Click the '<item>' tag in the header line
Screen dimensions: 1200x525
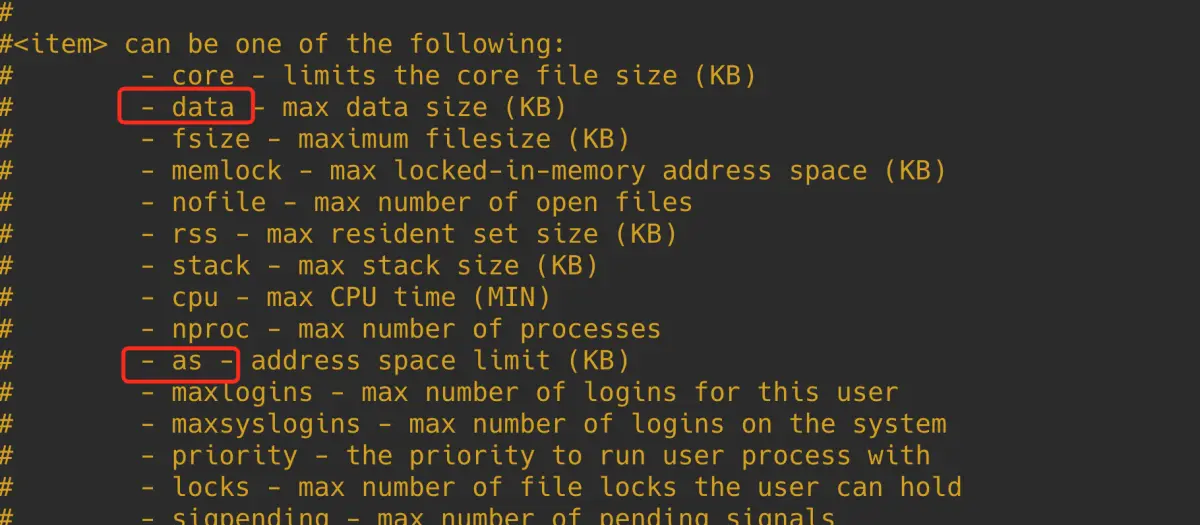point(62,44)
